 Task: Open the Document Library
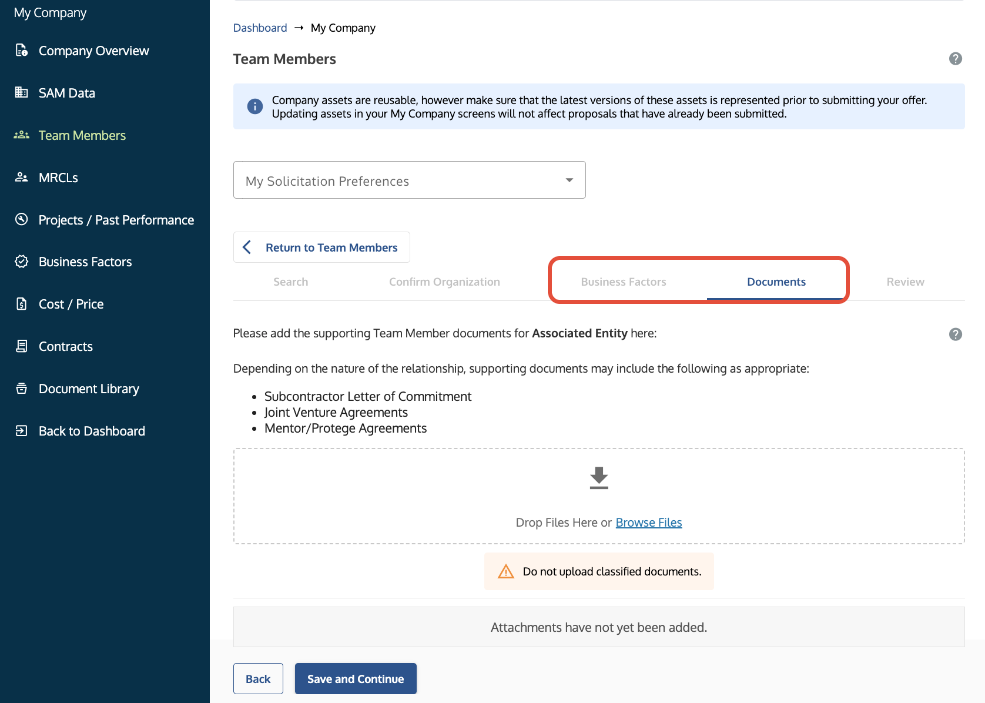(x=87, y=388)
